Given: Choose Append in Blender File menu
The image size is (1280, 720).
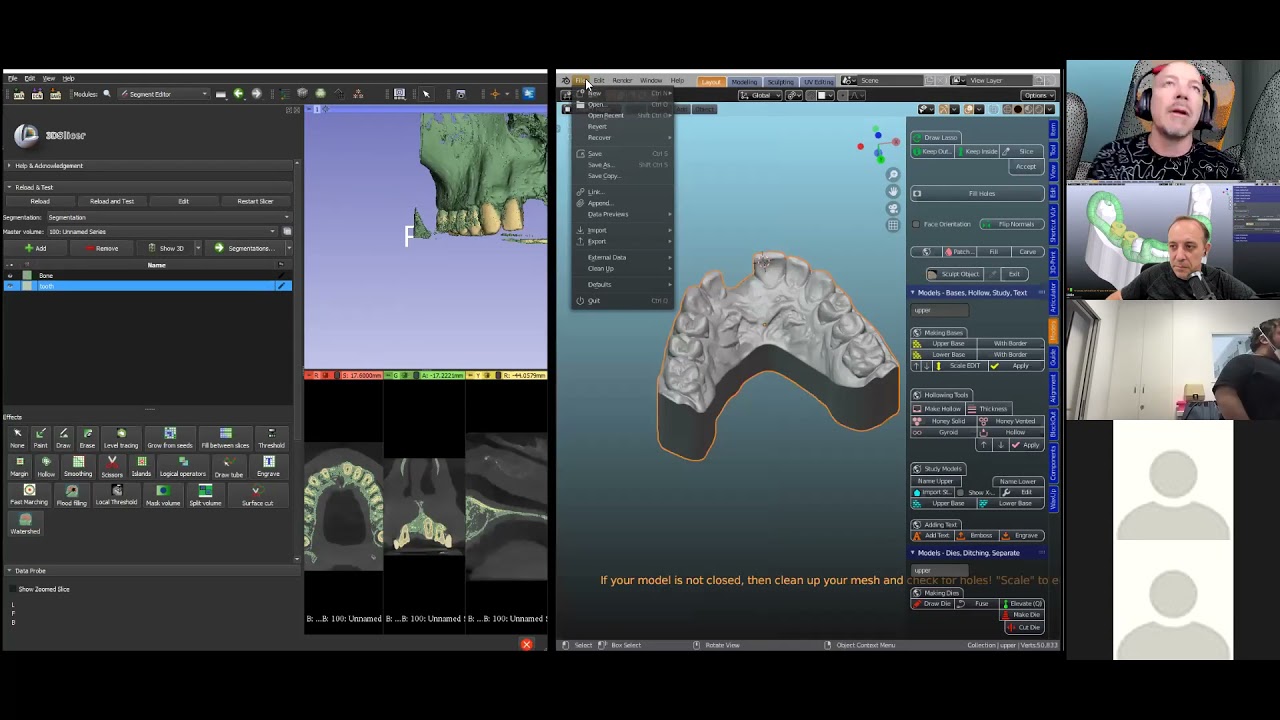Looking at the screenshot, I should pyautogui.click(x=622, y=203).
